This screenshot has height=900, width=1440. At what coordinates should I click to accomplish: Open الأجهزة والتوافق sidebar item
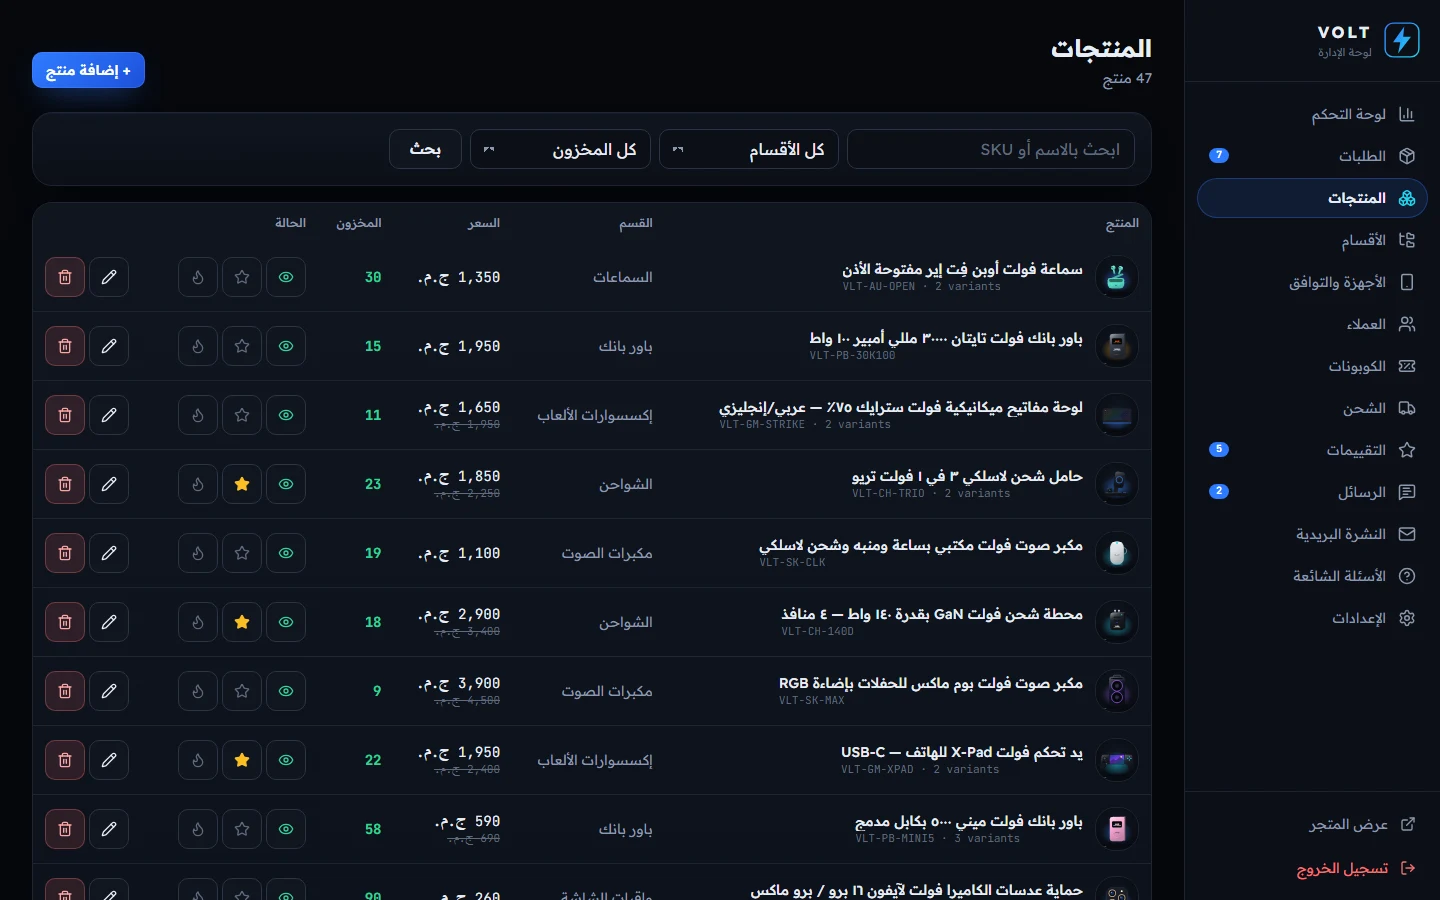pyautogui.click(x=1312, y=282)
